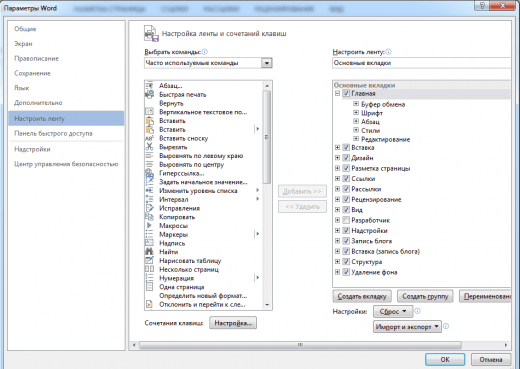Open the Правописание settings section
This screenshot has width=520, height=369.
36,58
